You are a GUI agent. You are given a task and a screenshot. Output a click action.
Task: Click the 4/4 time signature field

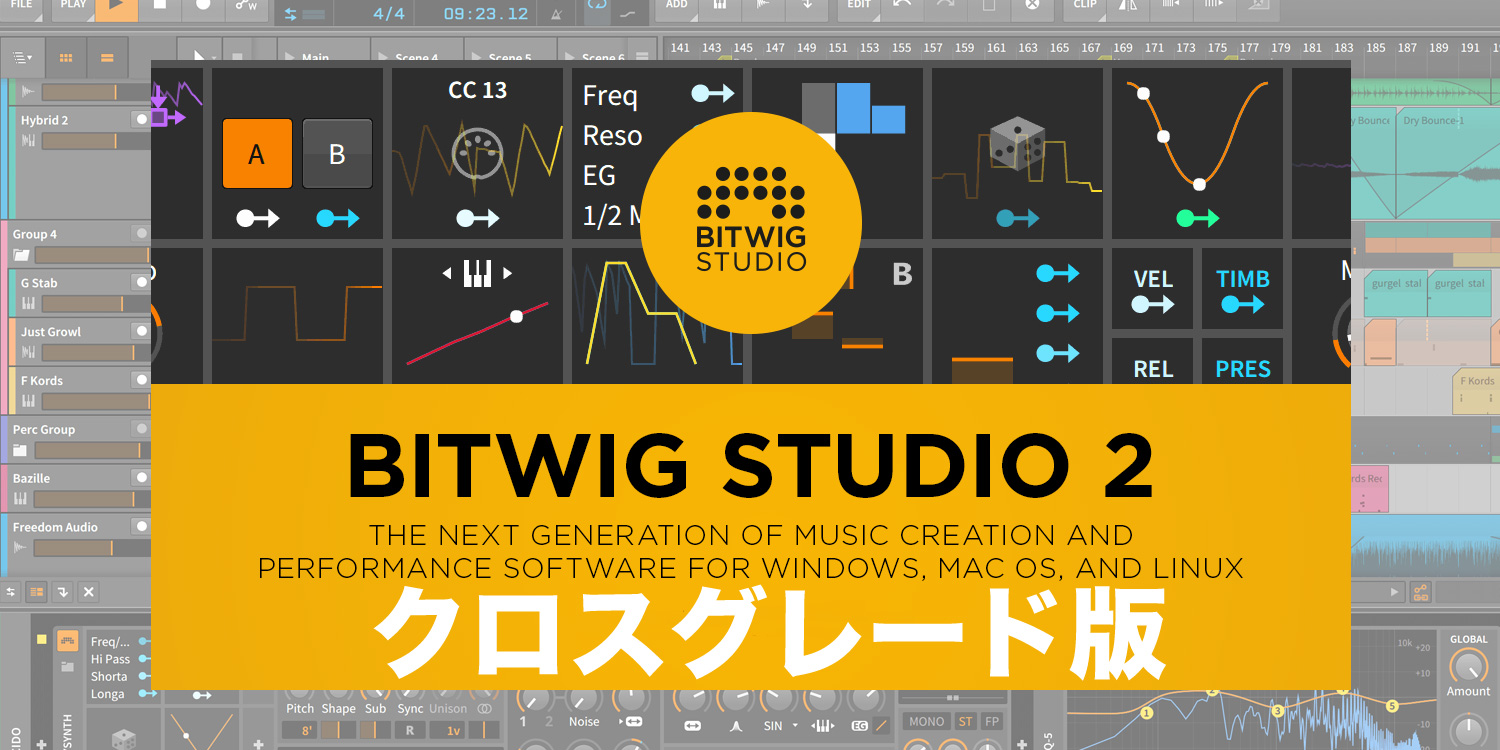coord(389,14)
